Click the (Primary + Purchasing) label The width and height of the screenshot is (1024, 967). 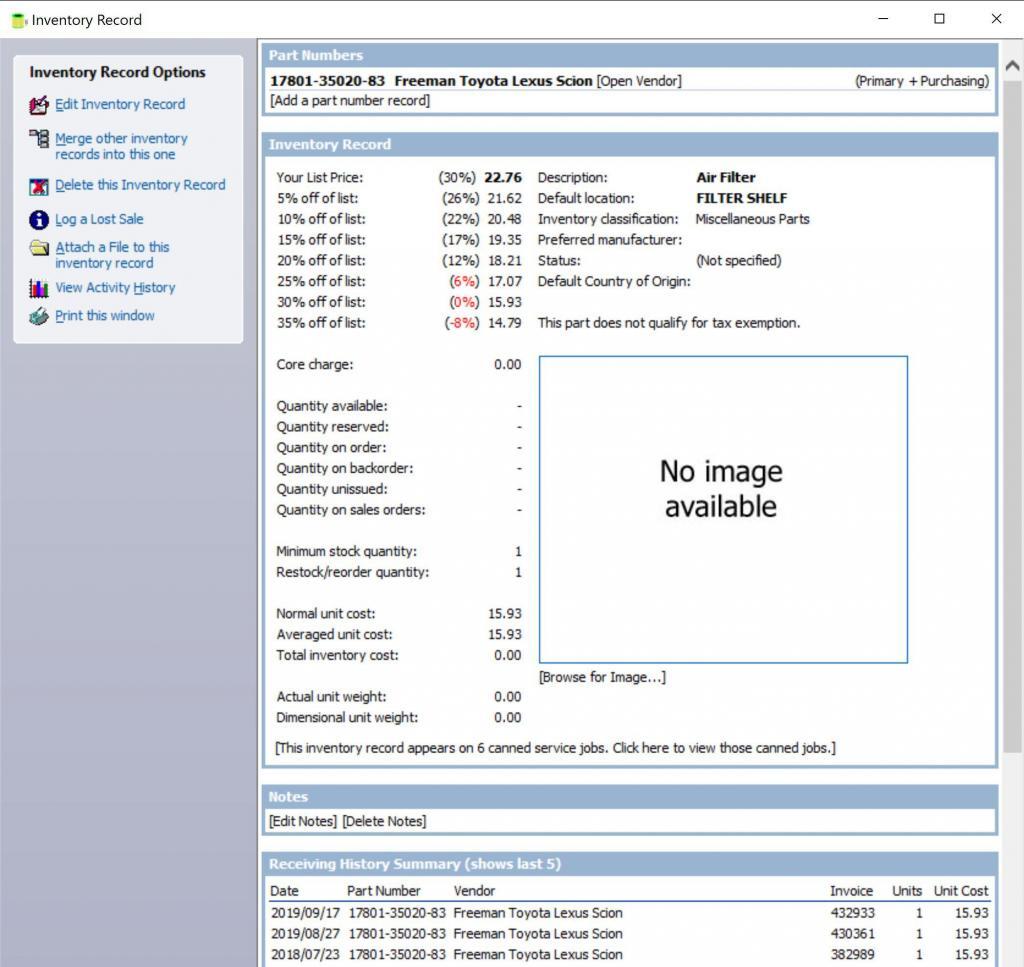922,81
